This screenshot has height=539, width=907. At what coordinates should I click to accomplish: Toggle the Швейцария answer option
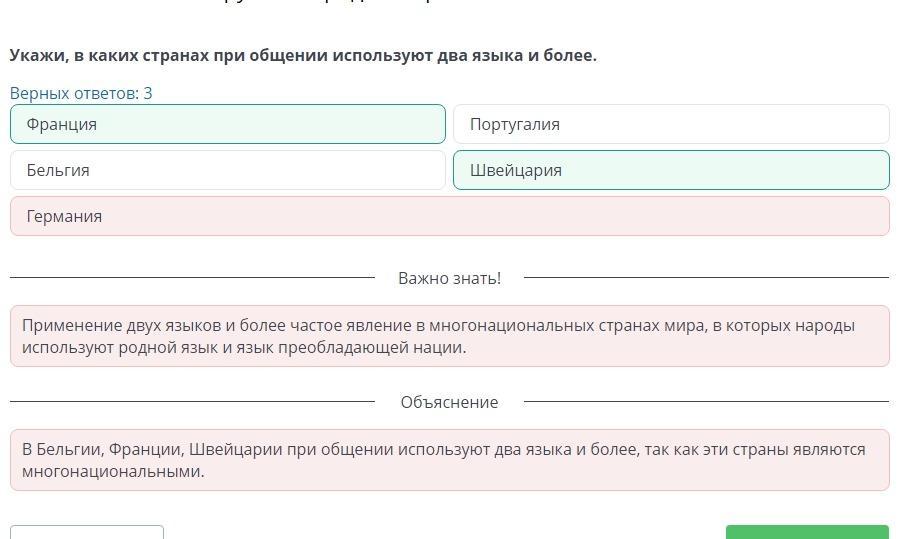pyautogui.click(x=670, y=171)
